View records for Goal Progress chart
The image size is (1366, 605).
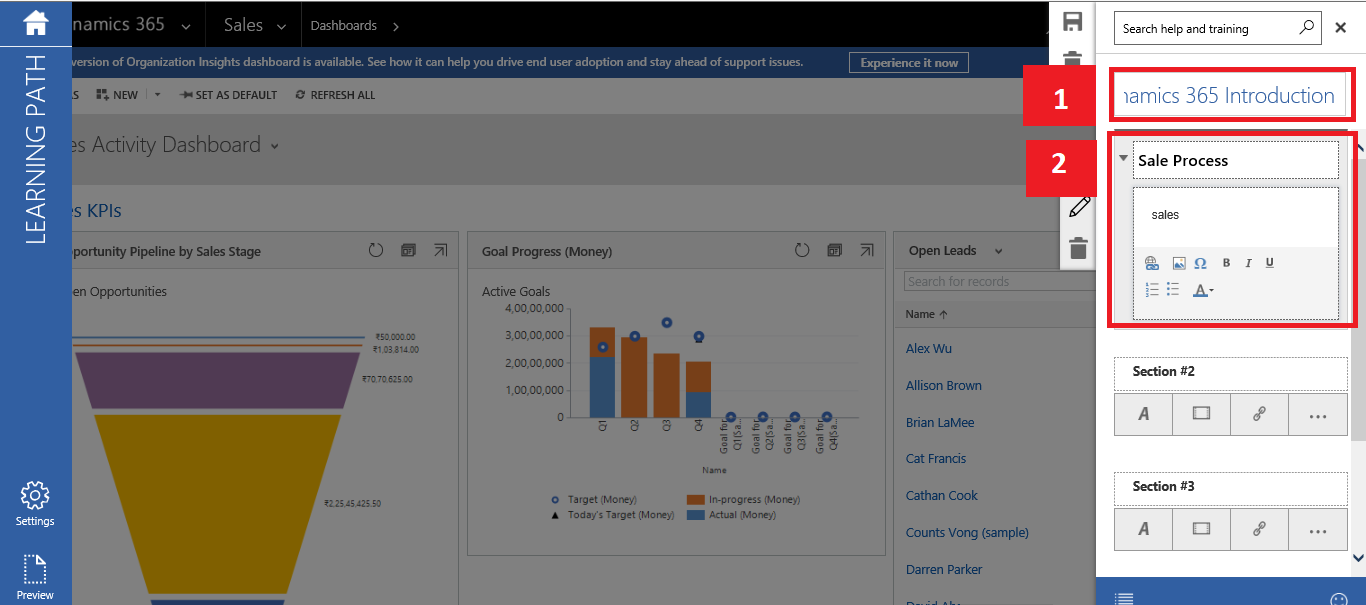click(x=834, y=251)
